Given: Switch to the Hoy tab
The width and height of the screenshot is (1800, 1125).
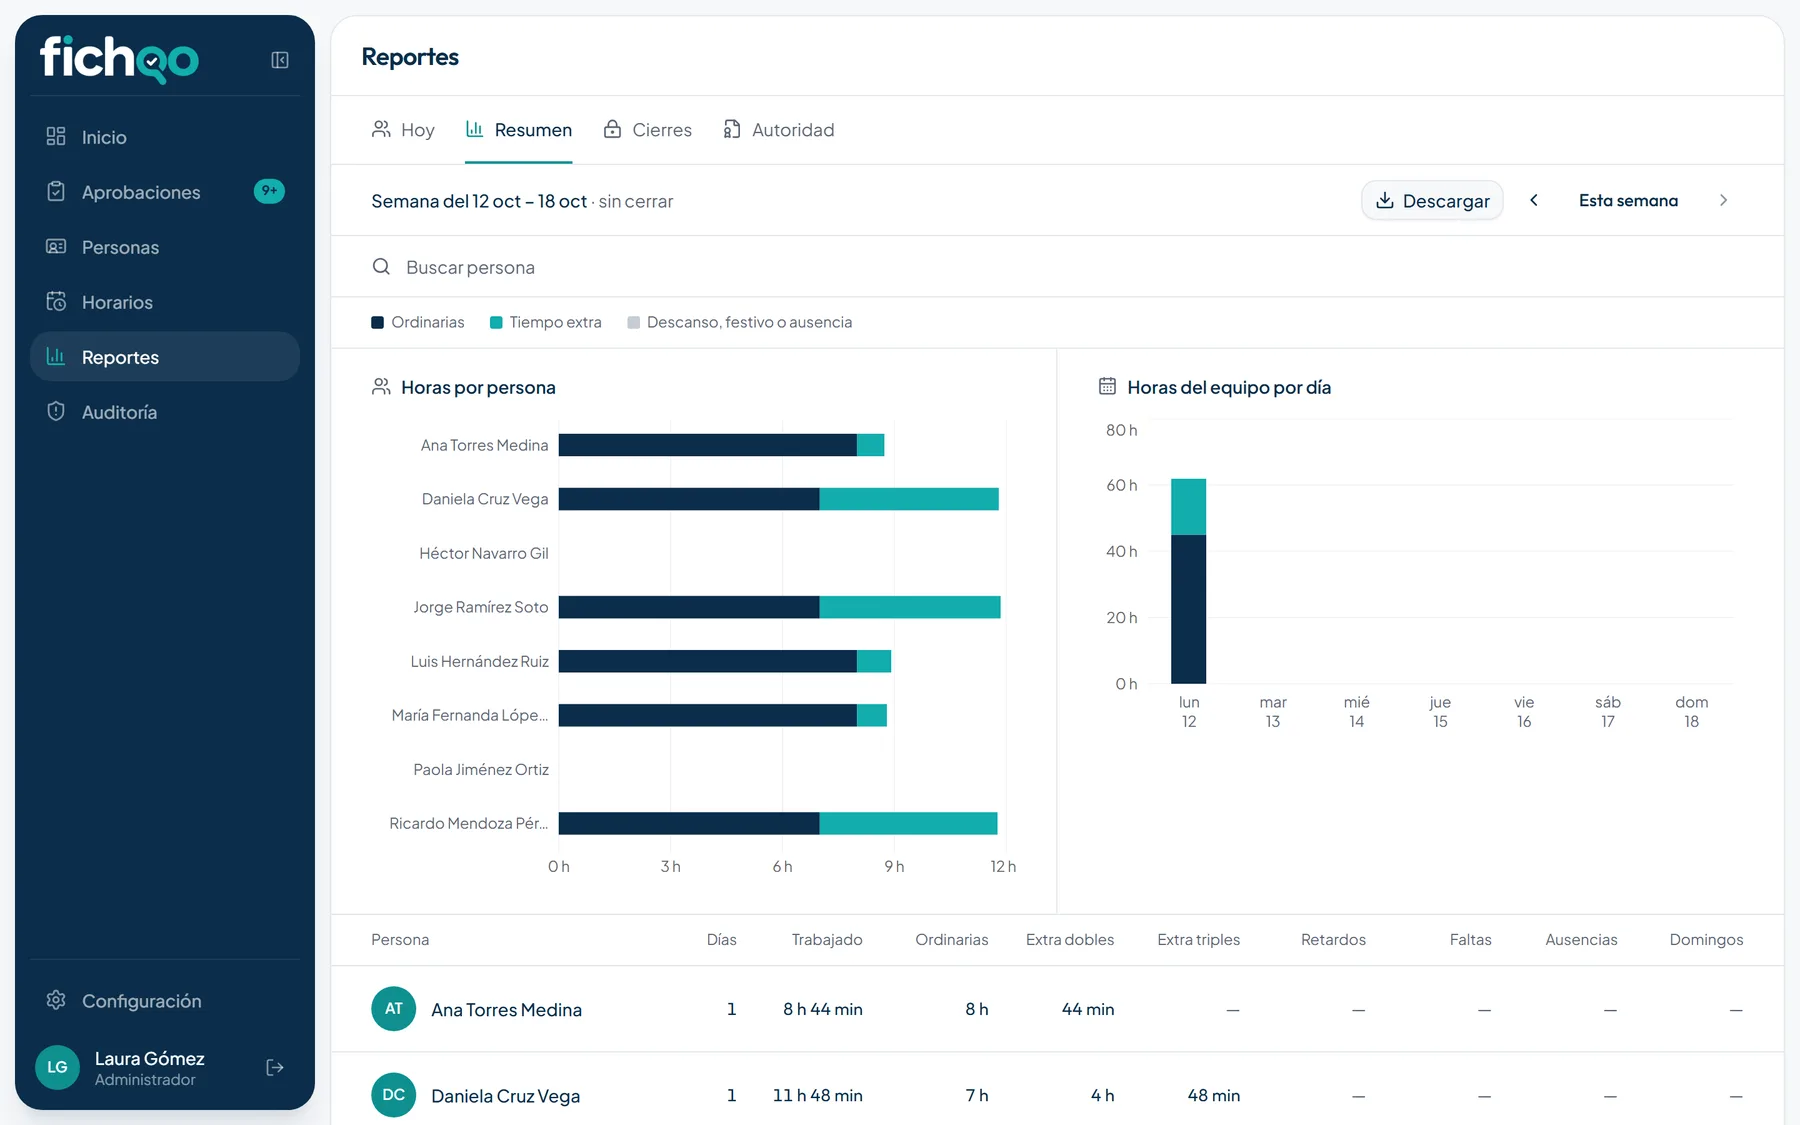Looking at the screenshot, I should [403, 130].
